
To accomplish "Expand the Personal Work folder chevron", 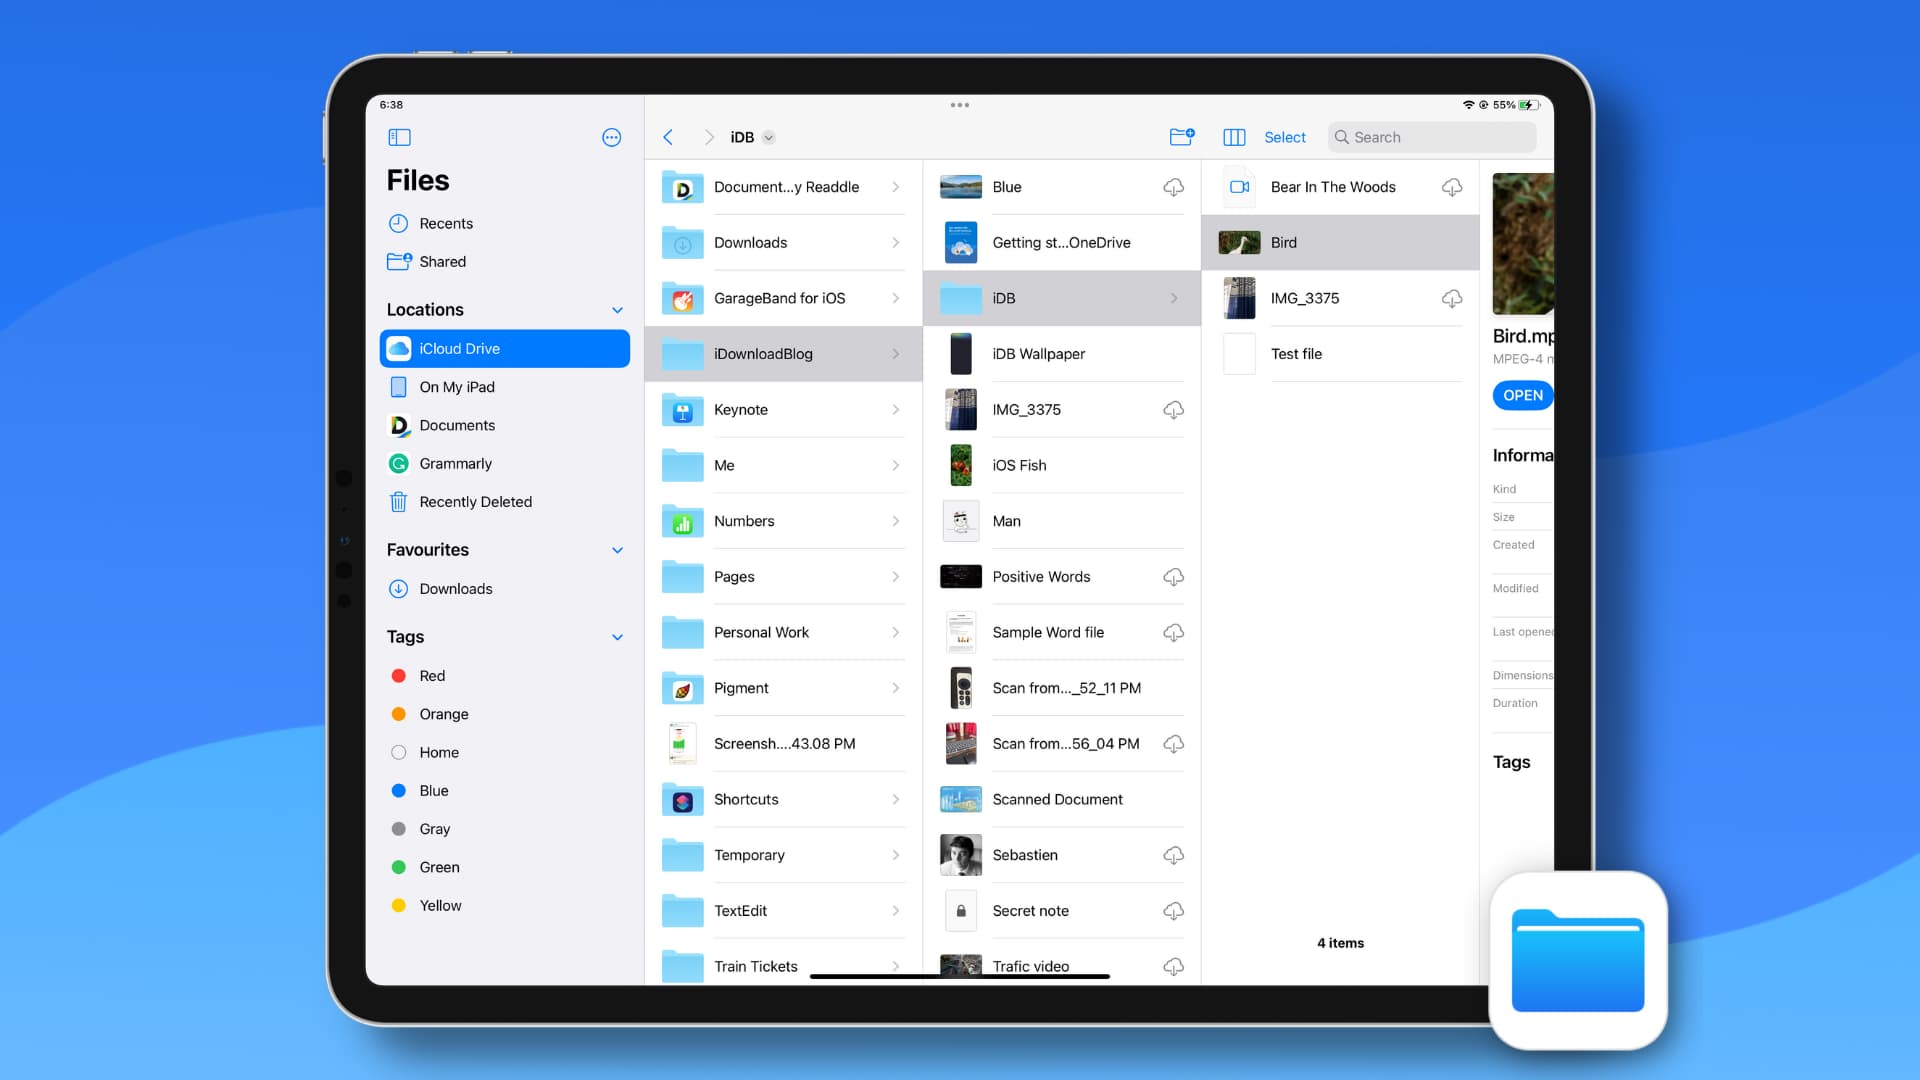I will [895, 633].
